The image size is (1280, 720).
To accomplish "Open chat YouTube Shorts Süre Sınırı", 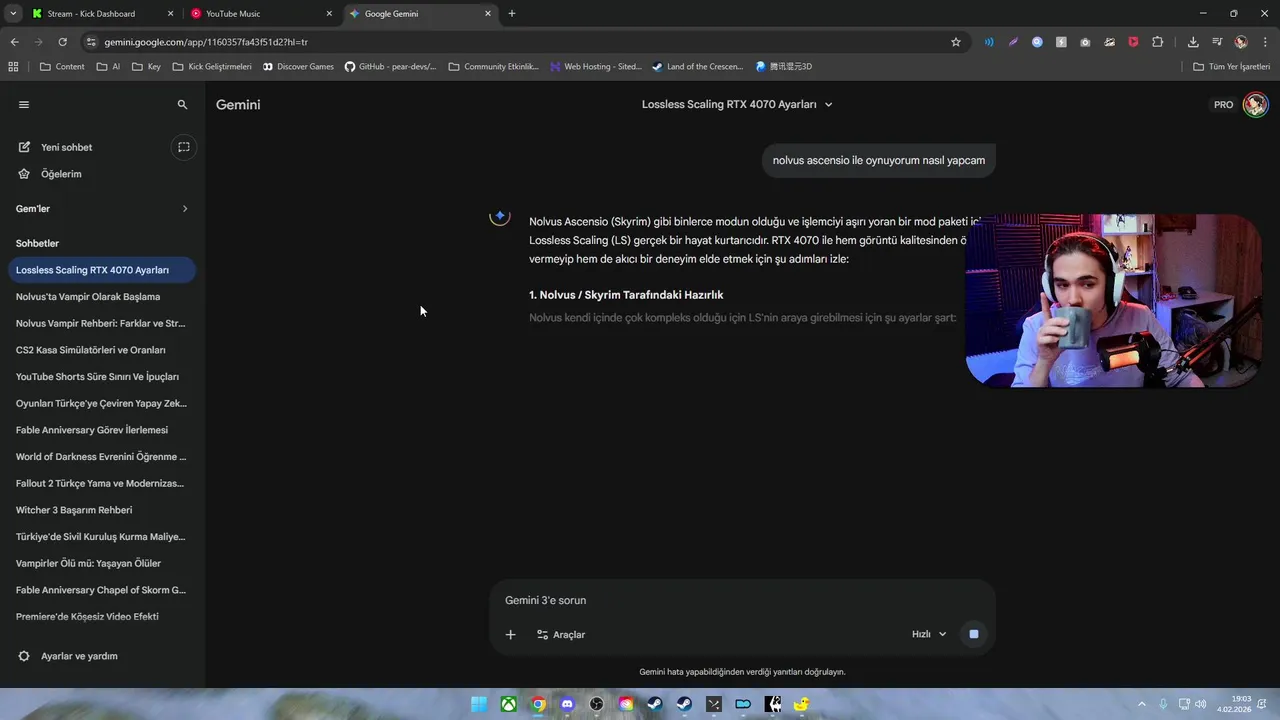I will pyautogui.click(x=101, y=377).
